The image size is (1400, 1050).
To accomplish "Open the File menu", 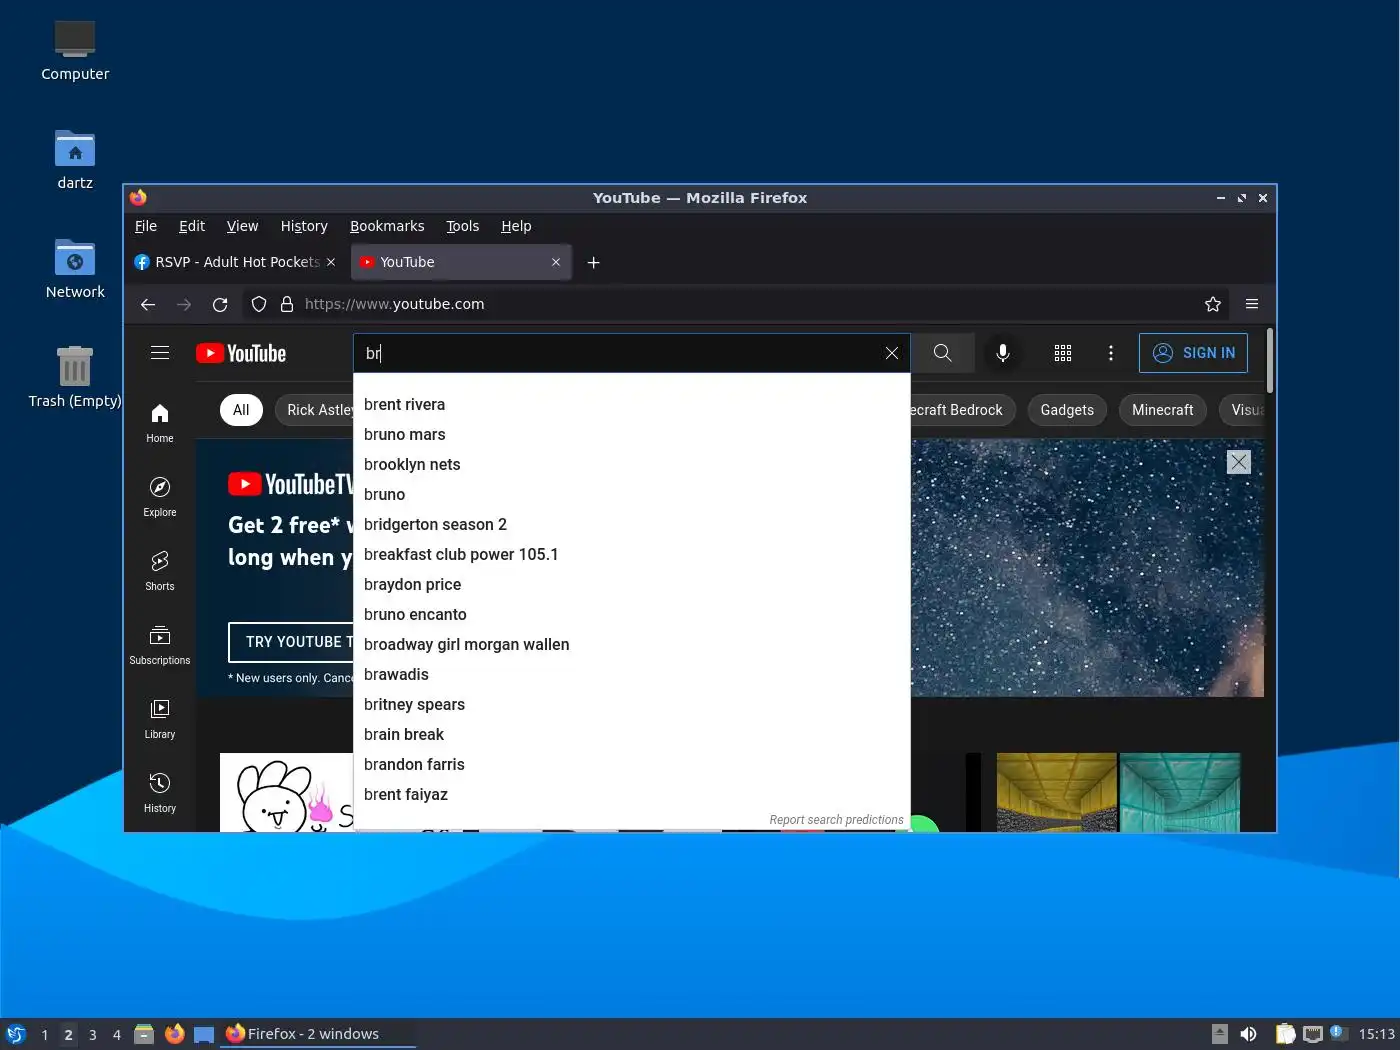I will click(x=146, y=226).
